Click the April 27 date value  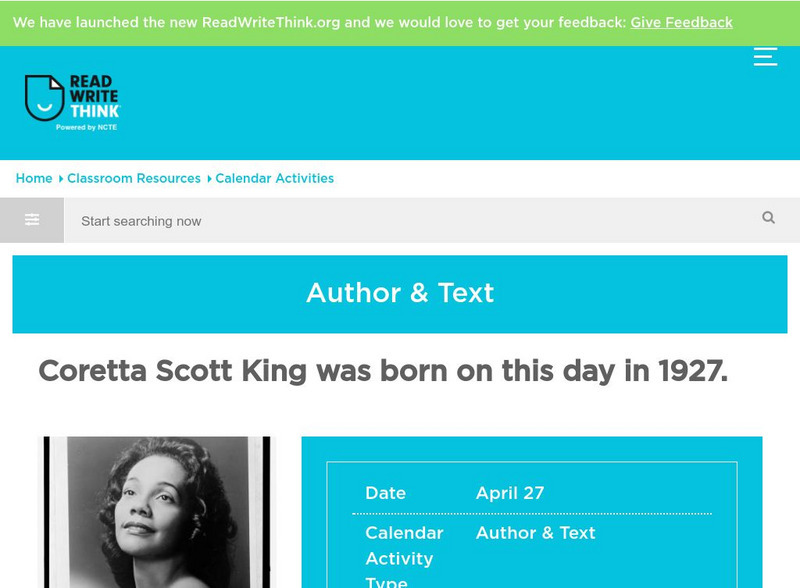(x=510, y=493)
